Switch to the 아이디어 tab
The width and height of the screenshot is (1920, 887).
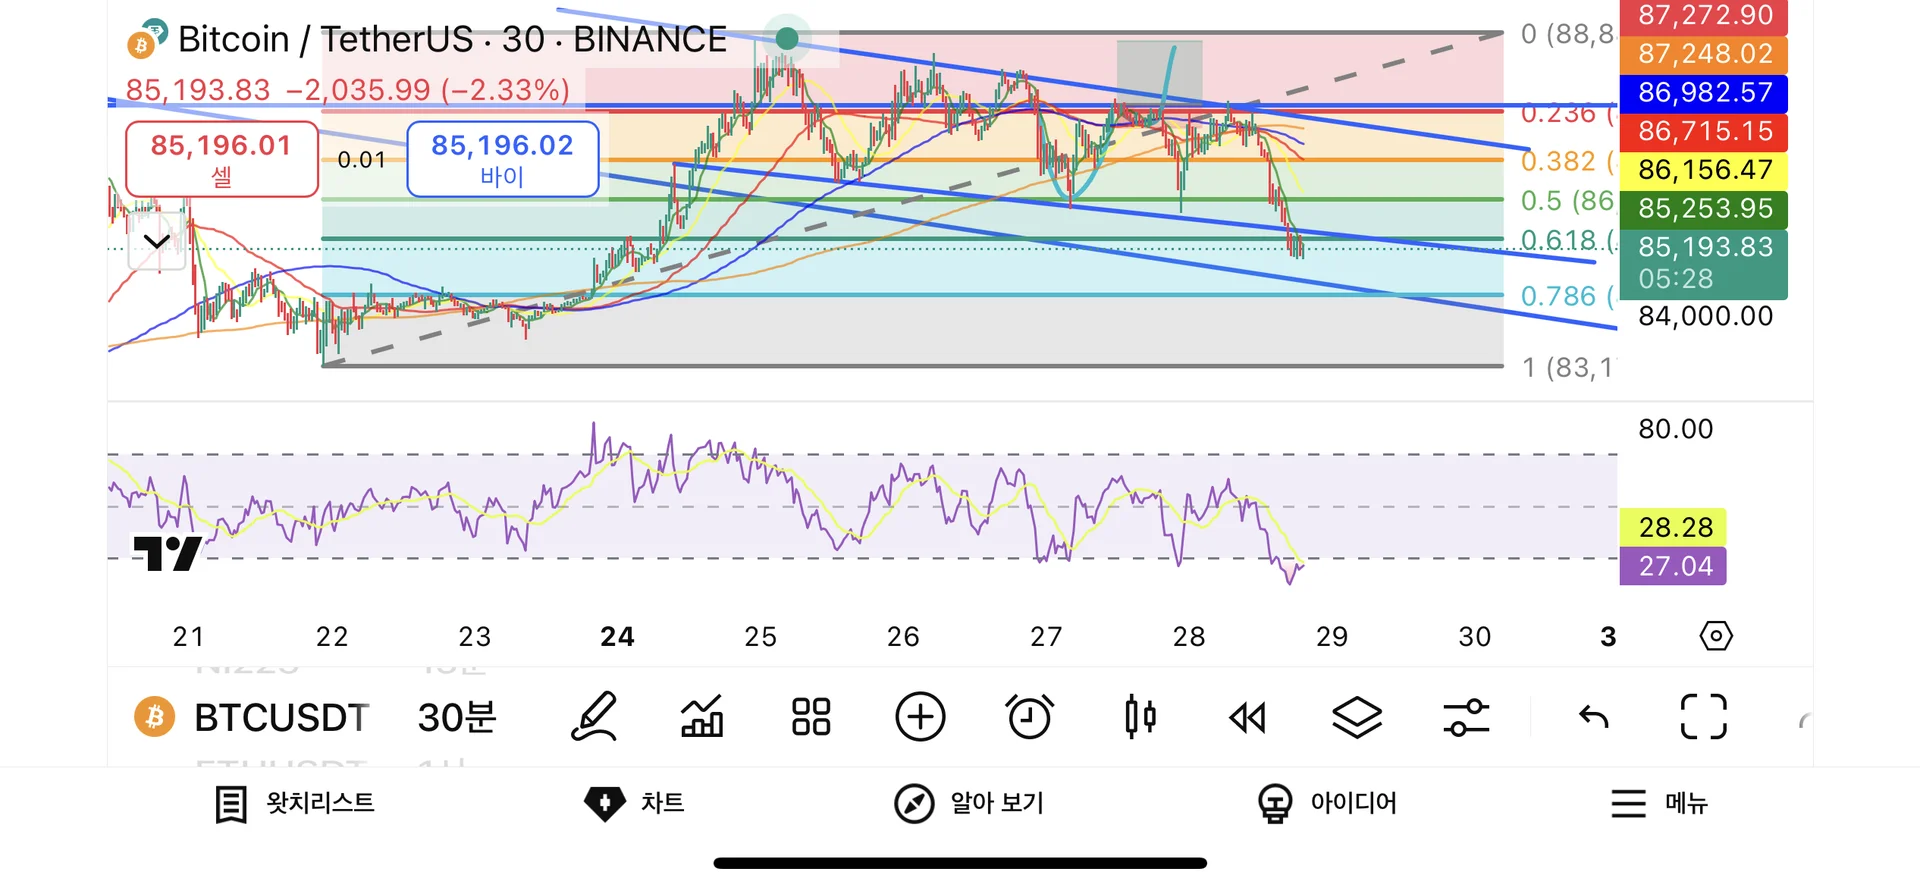(1327, 803)
